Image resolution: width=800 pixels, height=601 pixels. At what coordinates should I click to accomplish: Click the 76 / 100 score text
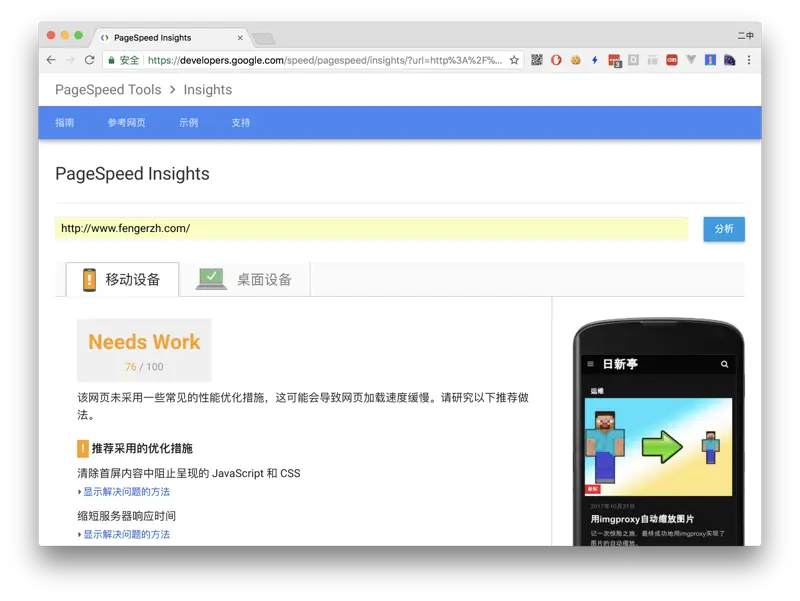[144, 367]
